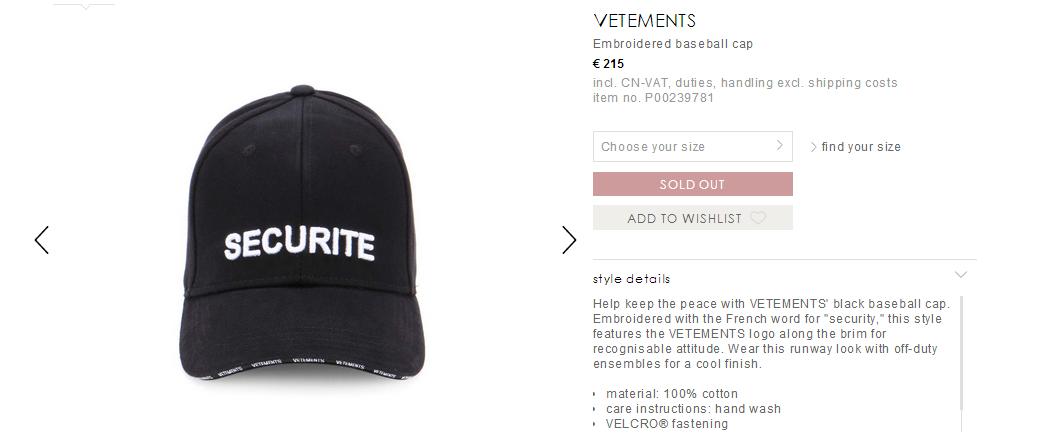Go to the previous product image arrow
This screenshot has height=440, width=1039.
coord(42,240)
